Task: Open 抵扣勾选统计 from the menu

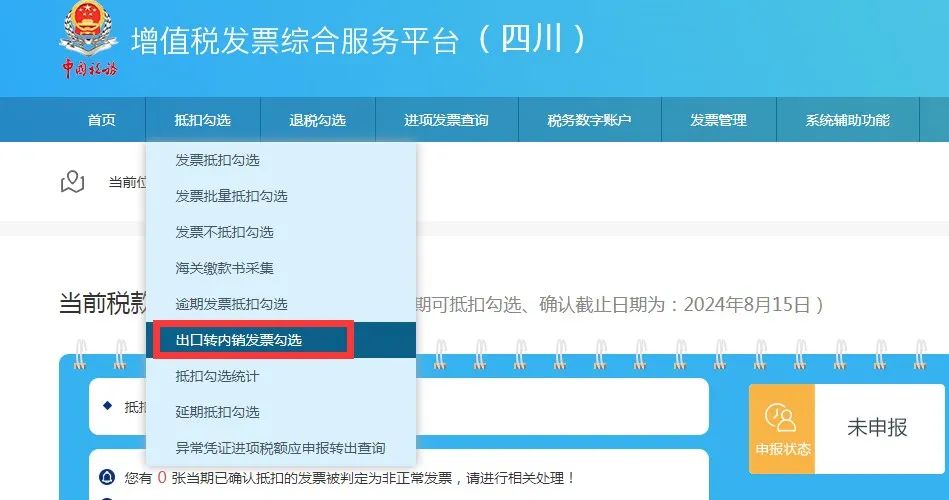Action: point(217,376)
